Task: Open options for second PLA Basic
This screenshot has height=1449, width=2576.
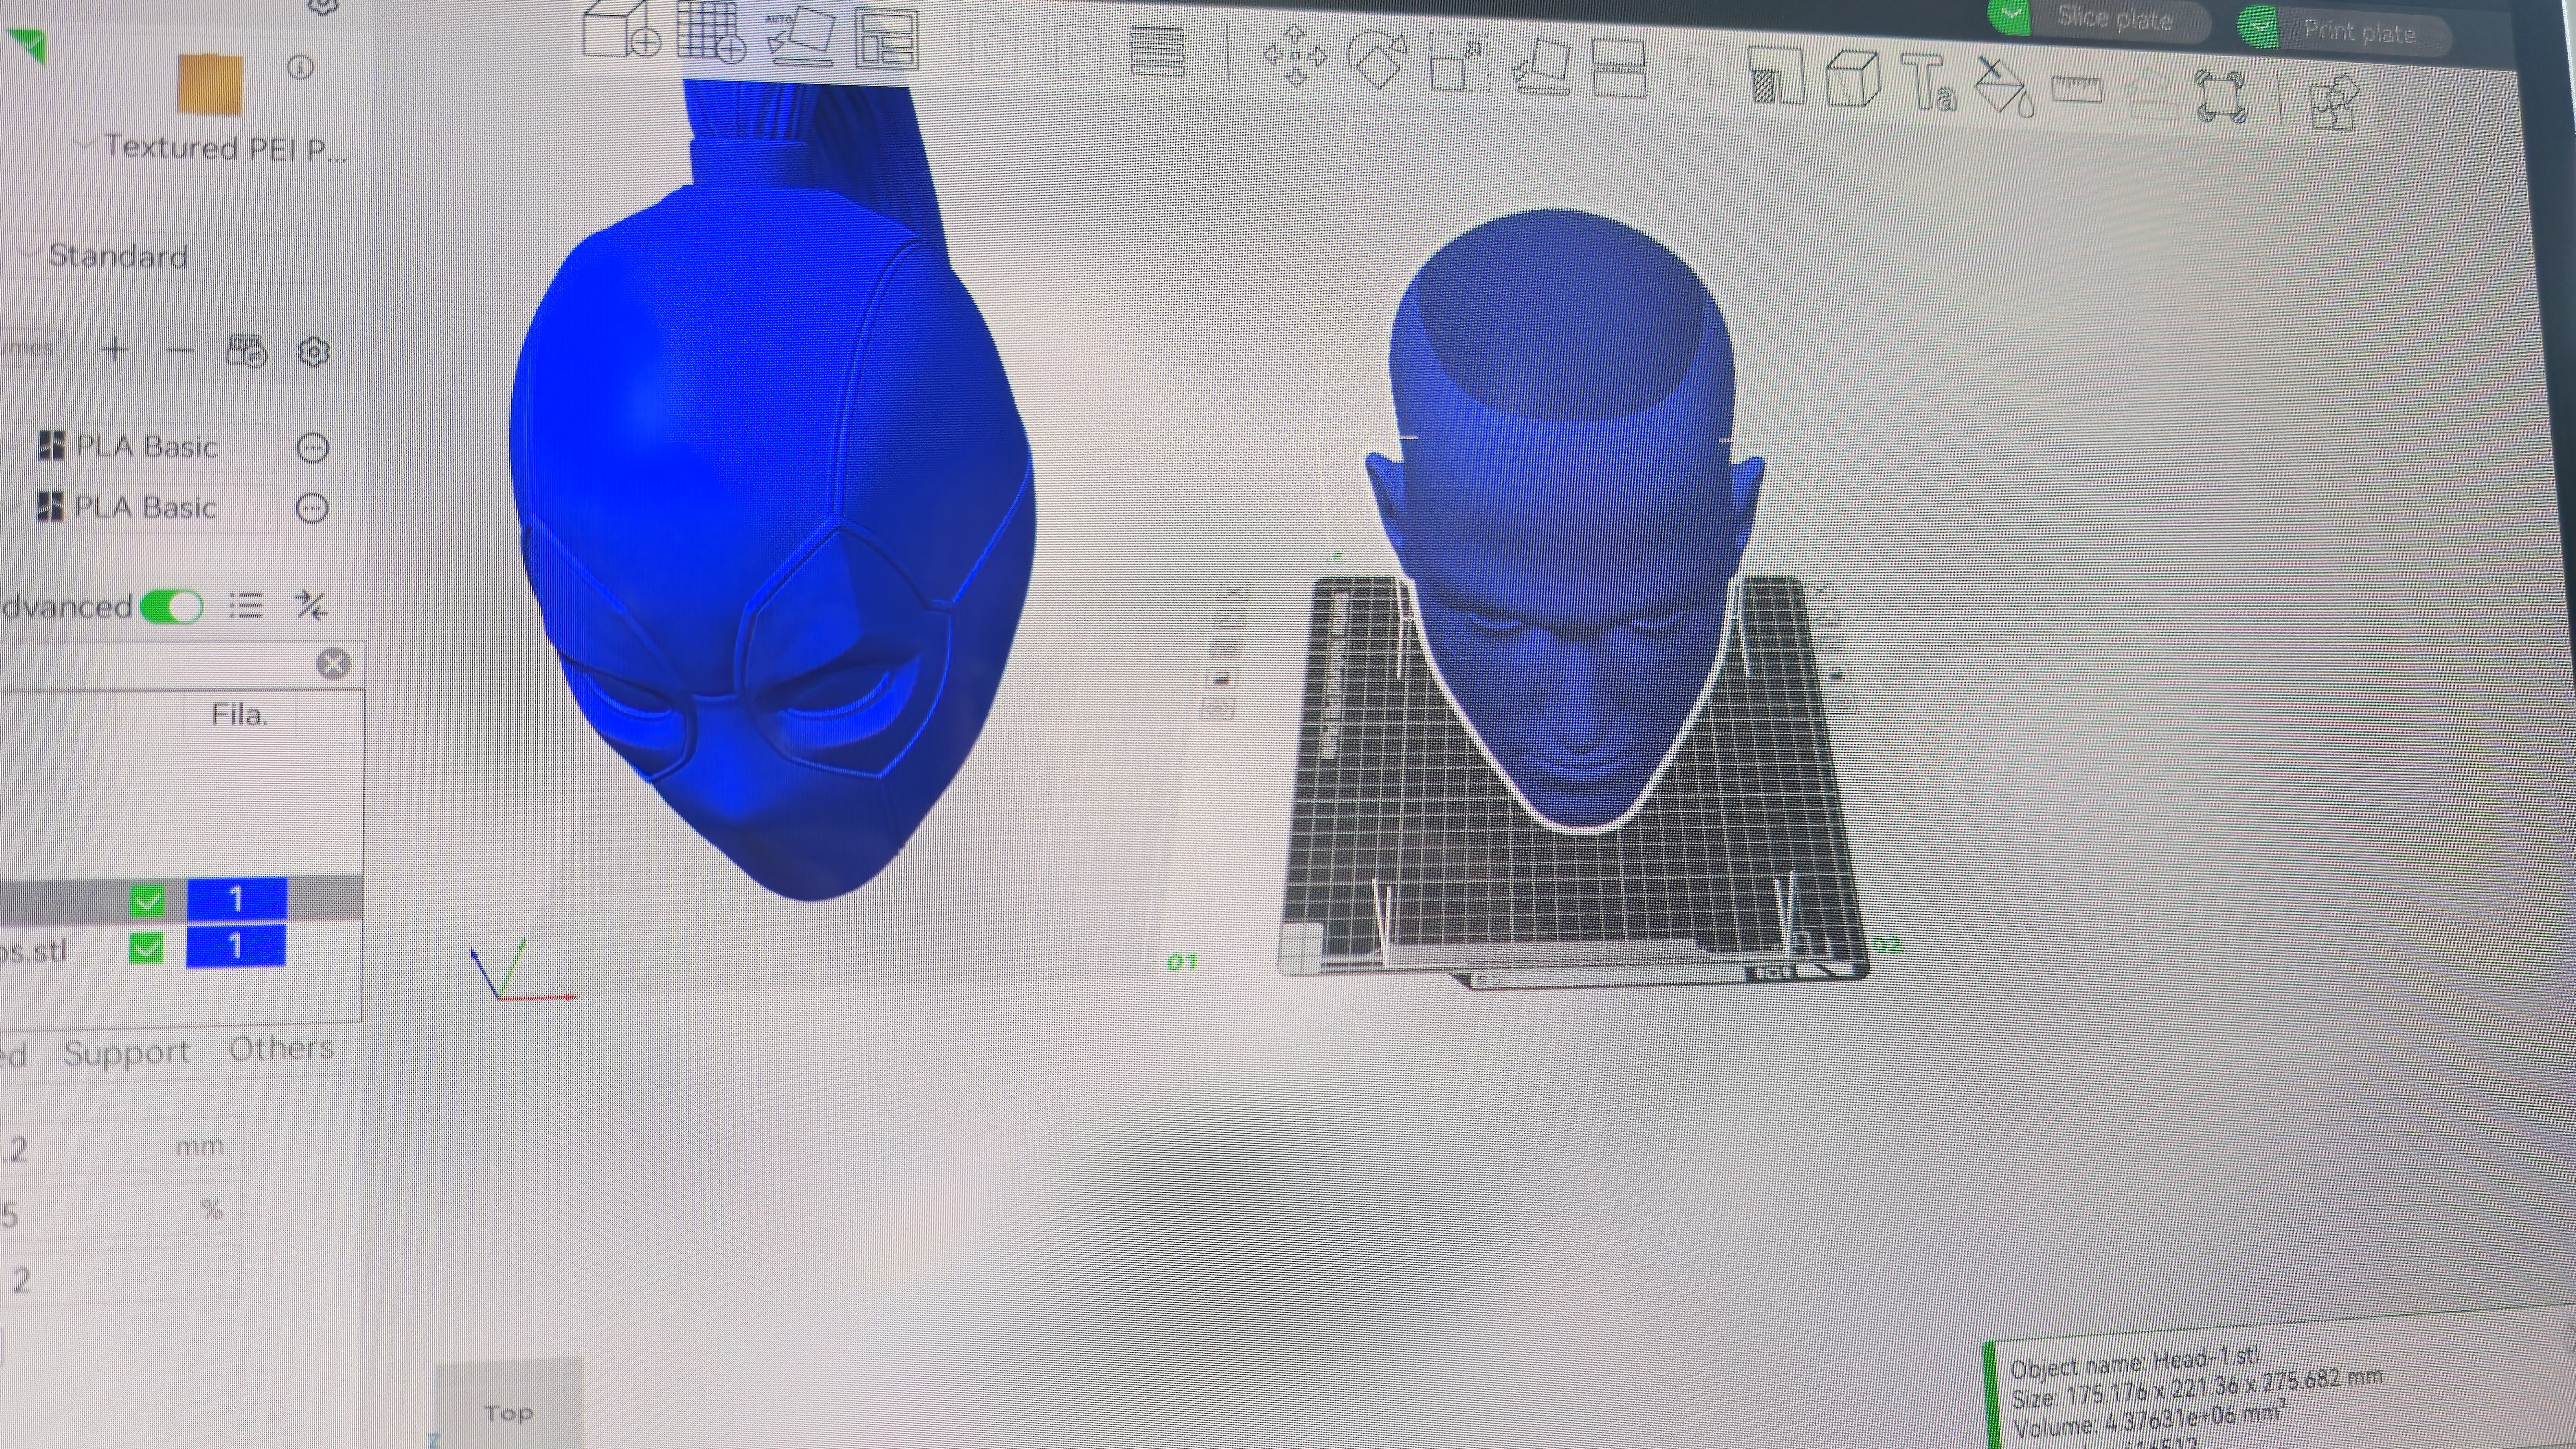Action: [312, 508]
